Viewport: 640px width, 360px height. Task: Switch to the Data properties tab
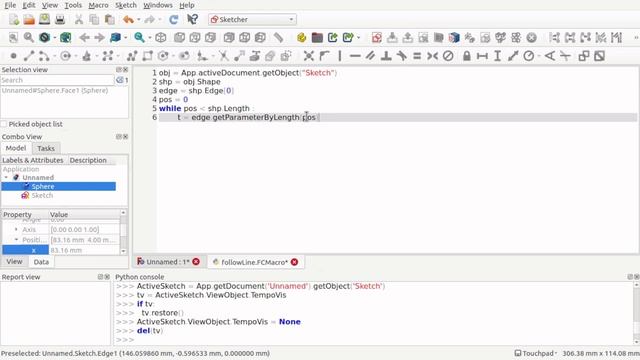pyautogui.click(x=41, y=262)
